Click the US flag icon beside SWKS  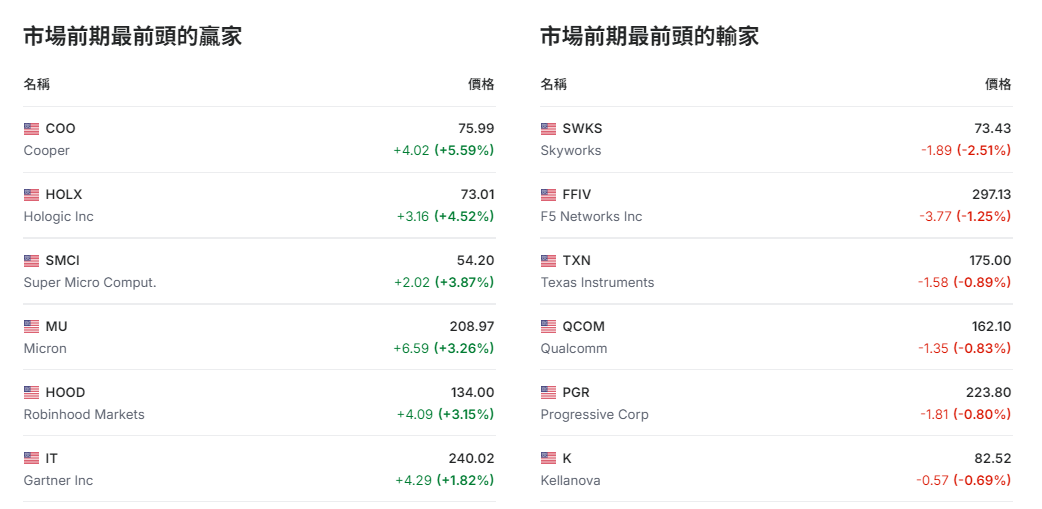coord(549,129)
